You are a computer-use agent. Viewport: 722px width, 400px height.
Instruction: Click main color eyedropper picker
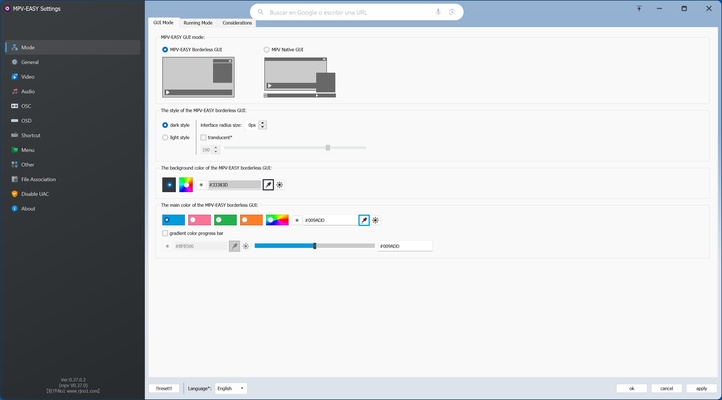click(364, 220)
